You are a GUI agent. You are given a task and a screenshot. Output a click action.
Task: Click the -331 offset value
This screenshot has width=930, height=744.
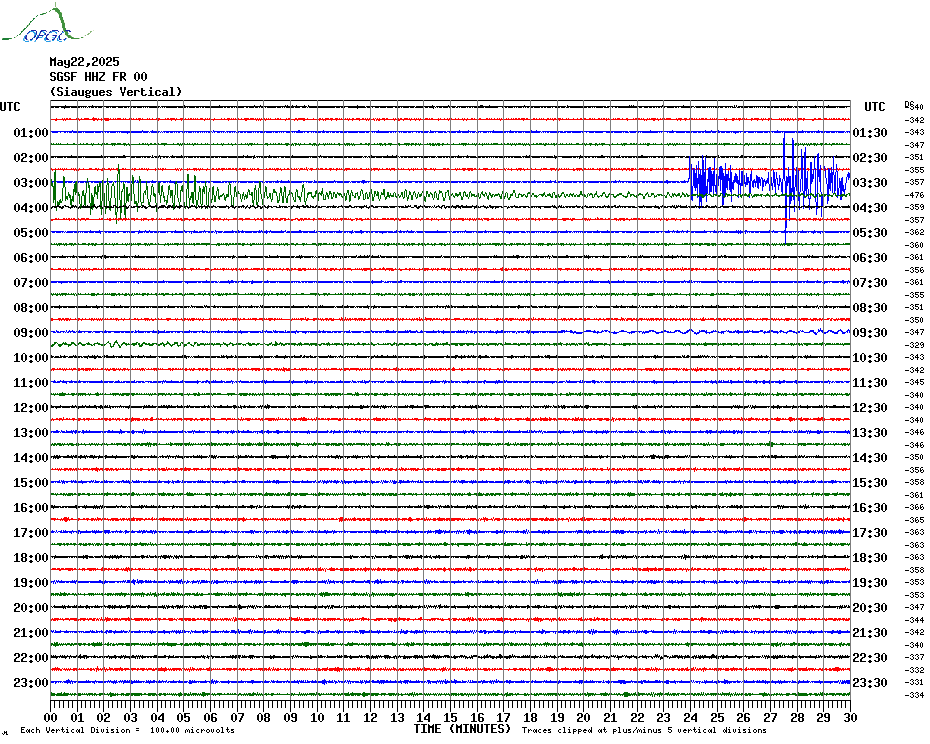pos(915,682)
